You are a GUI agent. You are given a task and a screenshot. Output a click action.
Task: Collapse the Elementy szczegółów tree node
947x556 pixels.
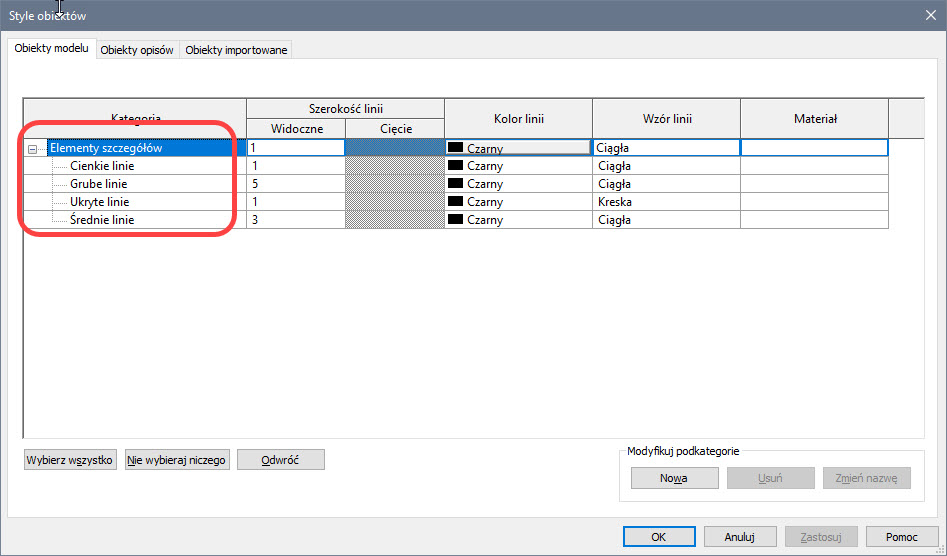(33, 149)
